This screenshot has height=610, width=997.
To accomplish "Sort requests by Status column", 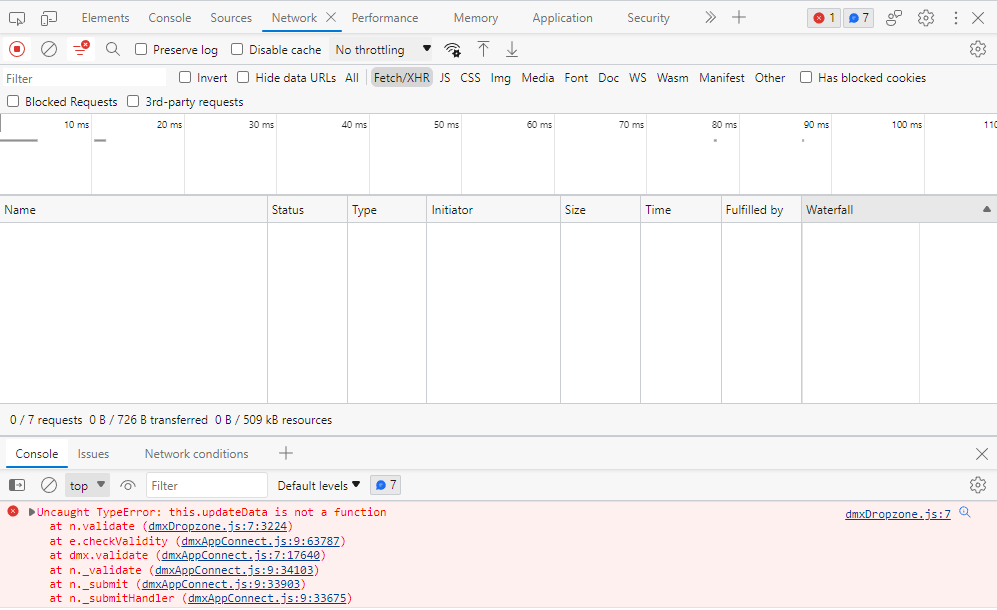I will coord(308,210).
